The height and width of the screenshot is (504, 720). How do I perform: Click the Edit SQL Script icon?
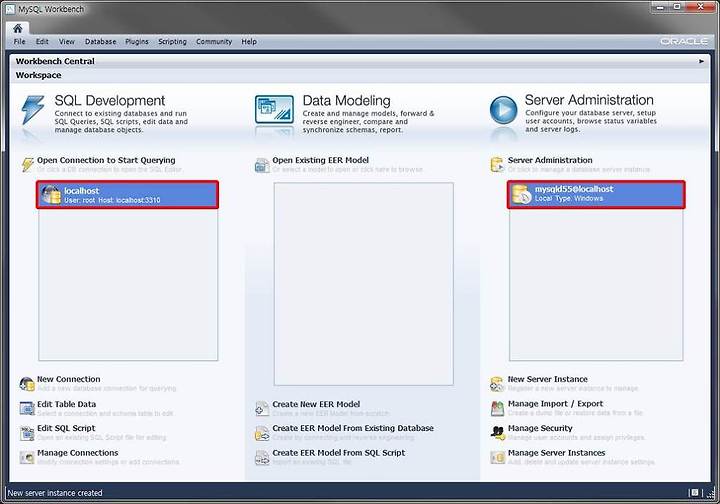27,433
